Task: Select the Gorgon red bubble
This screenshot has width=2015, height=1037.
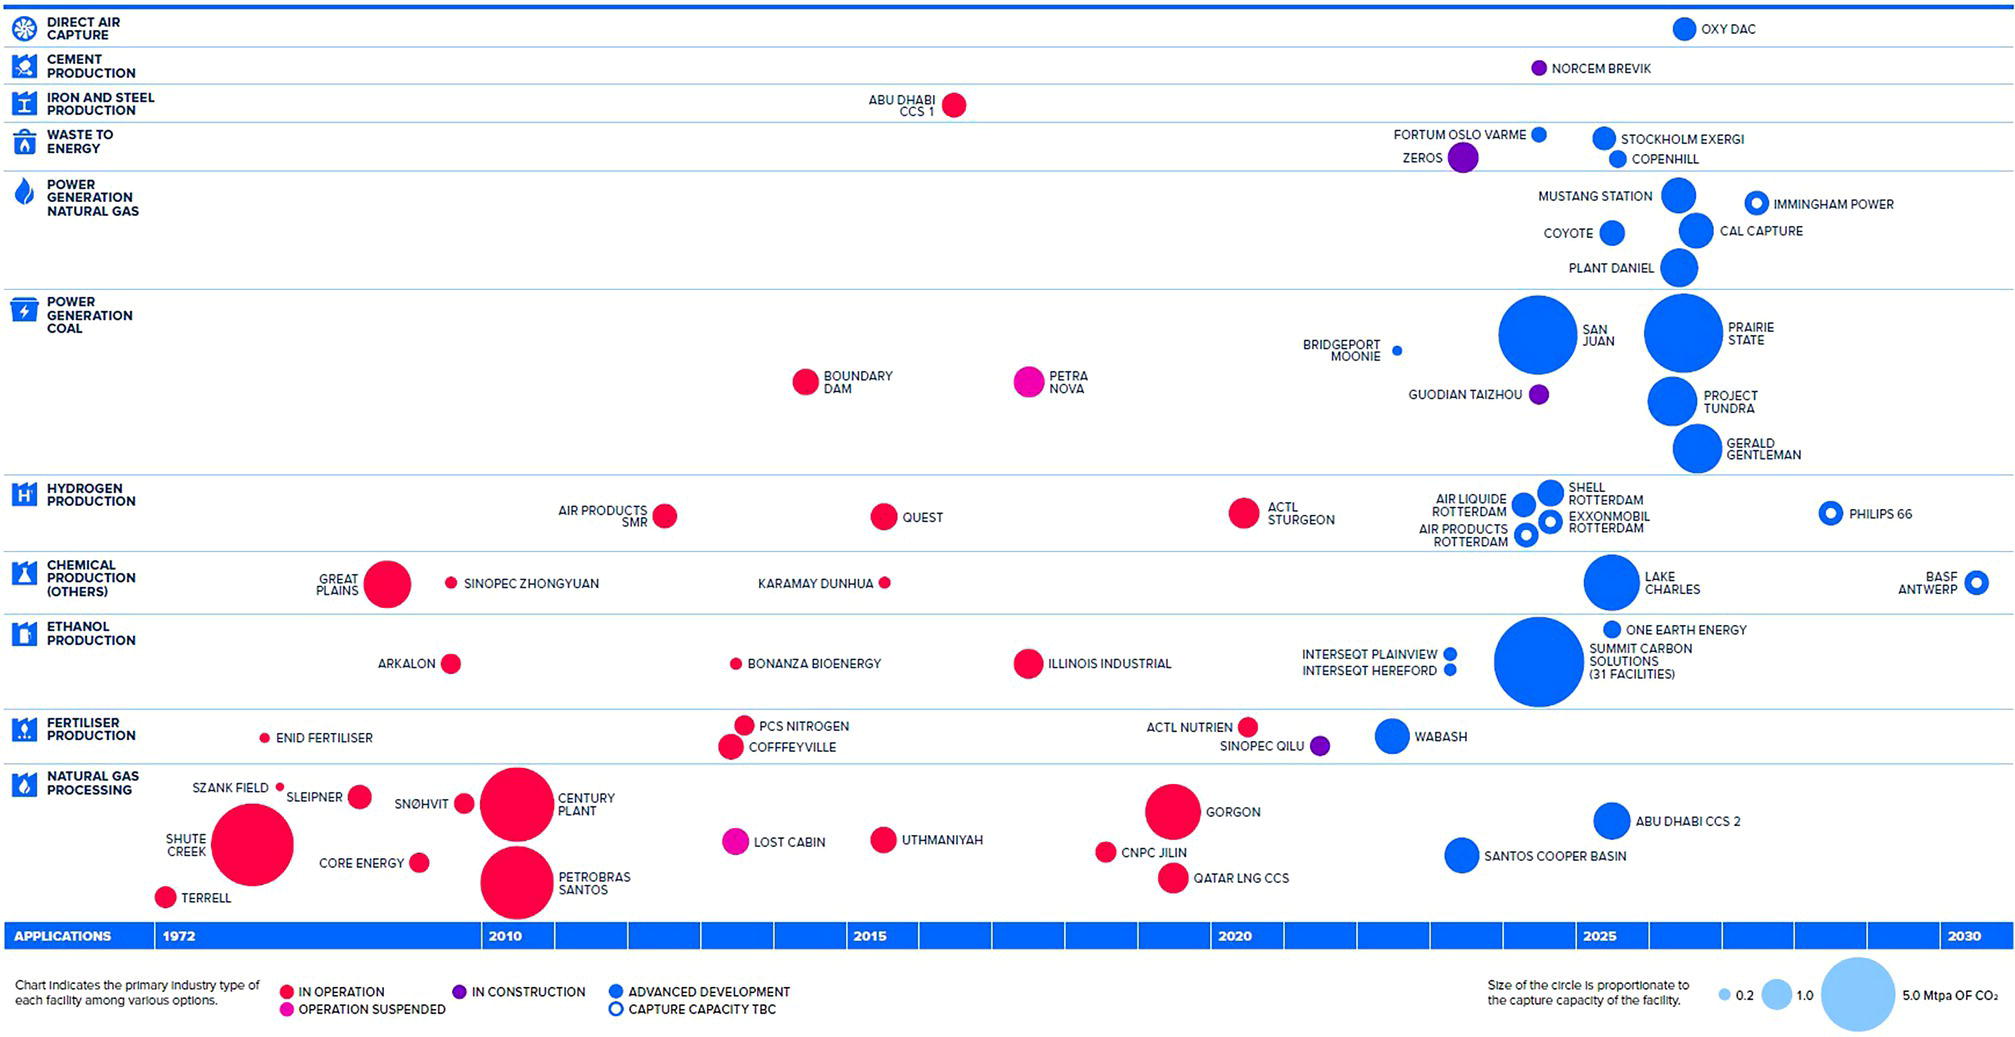Action: [1173, 812]
